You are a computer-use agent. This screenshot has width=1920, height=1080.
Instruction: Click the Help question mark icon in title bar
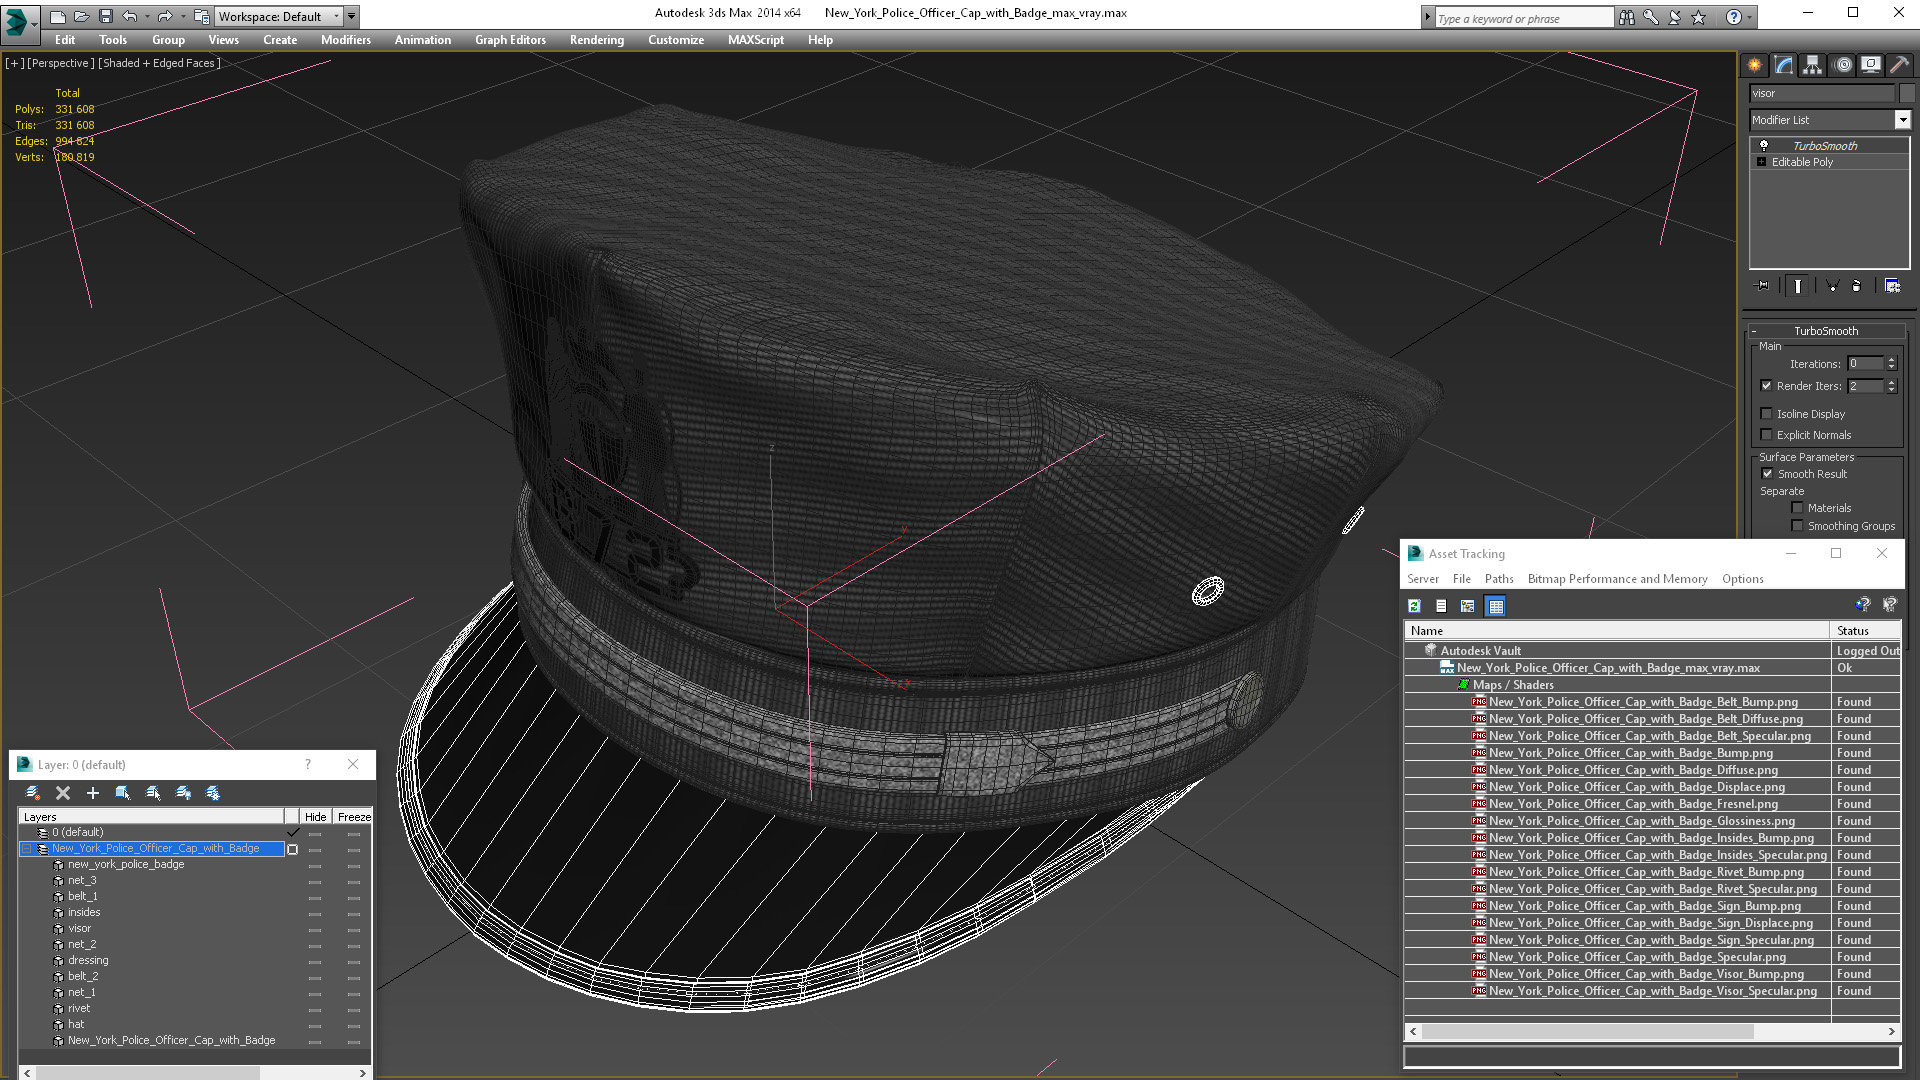tap(1734, 17)
